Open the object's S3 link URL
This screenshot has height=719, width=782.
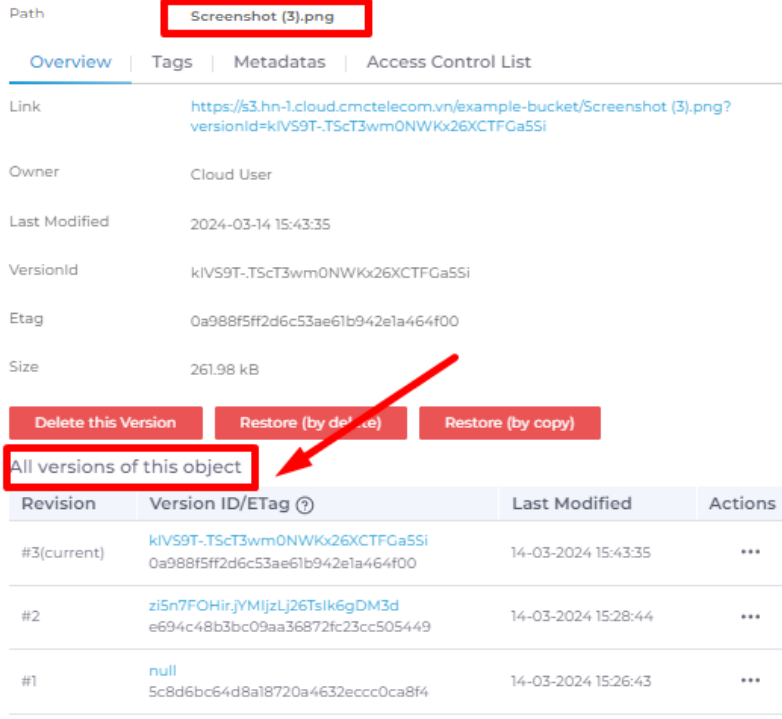[x=461, y=116]
